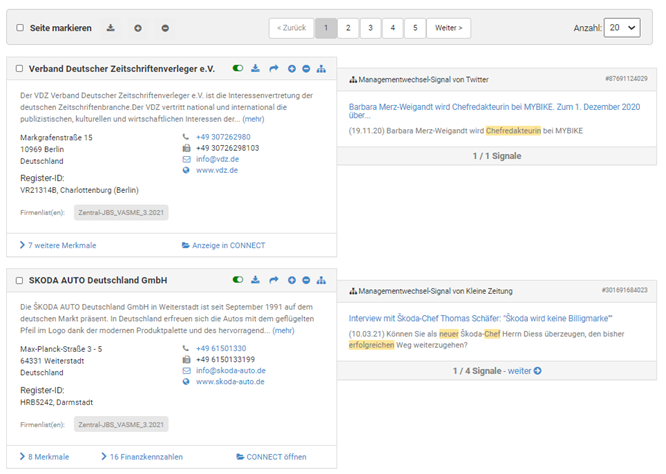
Task: Open the Anzahl 20 dropdown
Action: [x=622, y=28]
